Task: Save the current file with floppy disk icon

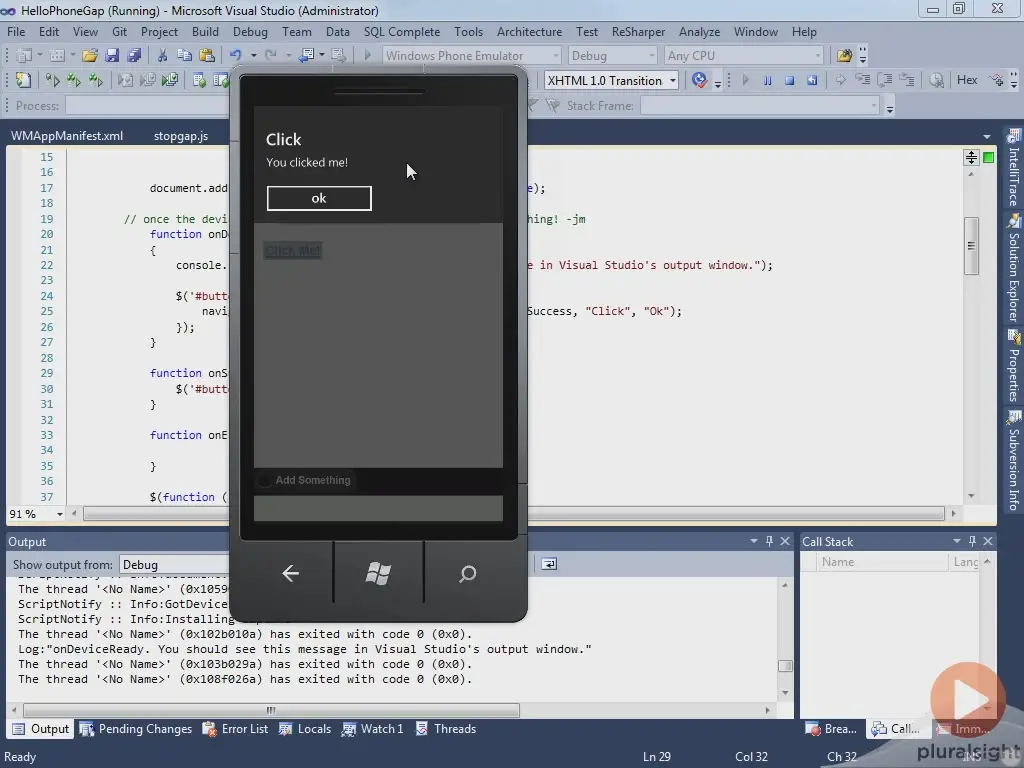Action: [113, 55]
